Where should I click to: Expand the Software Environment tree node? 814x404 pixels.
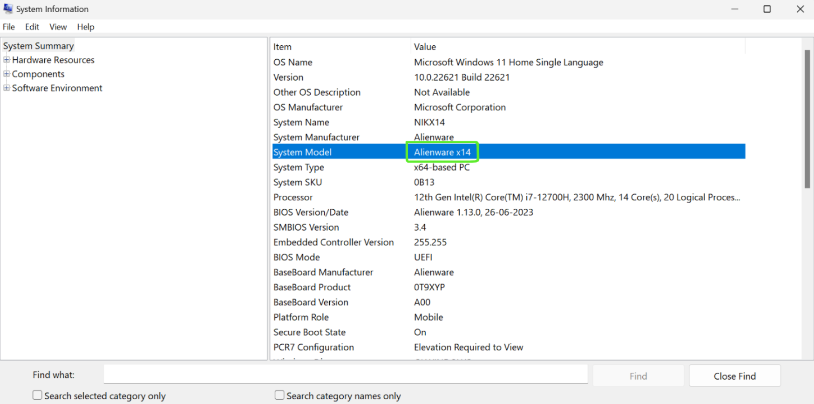click(7, 88)
